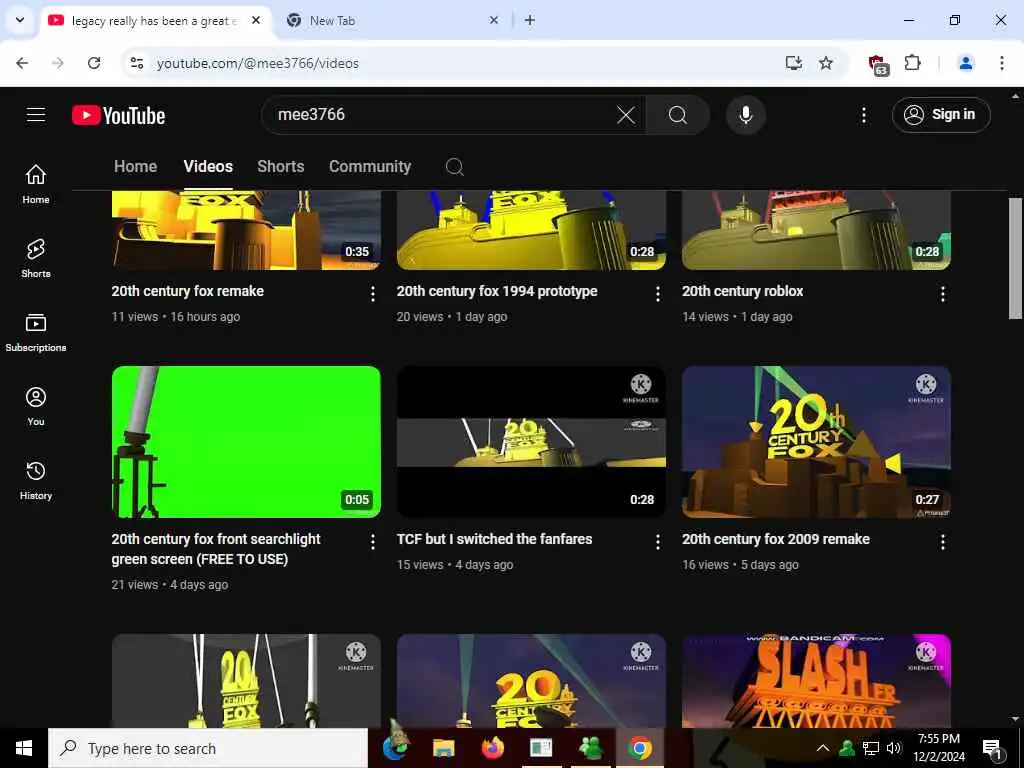Switch to the New Tab browser tab

point(392,21)
